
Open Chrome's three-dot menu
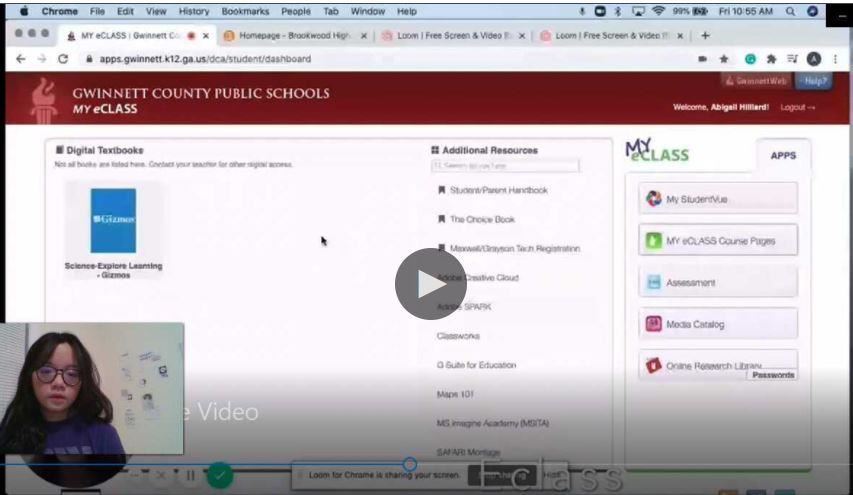click(x=835, y=59)
